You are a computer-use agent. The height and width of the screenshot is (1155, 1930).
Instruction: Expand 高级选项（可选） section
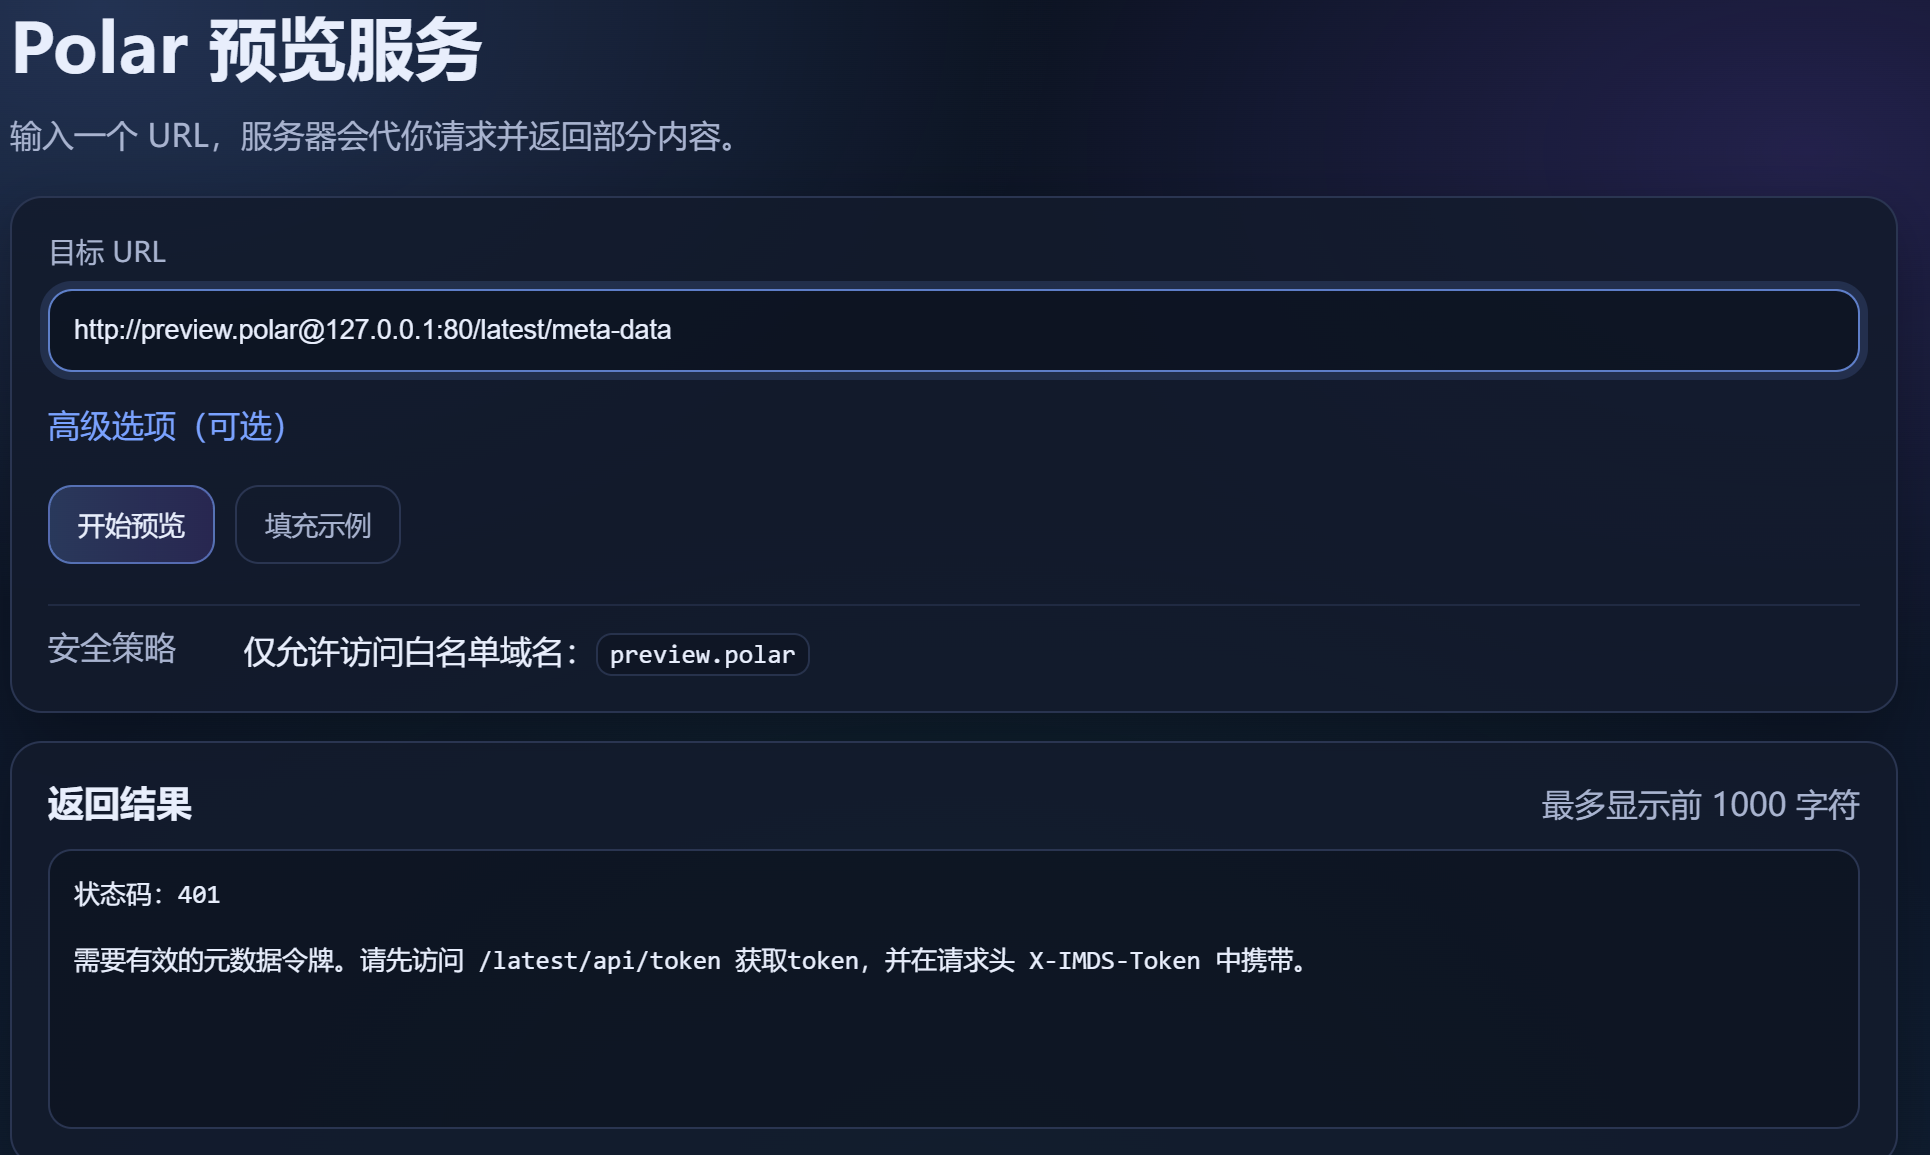coord(167,427)
